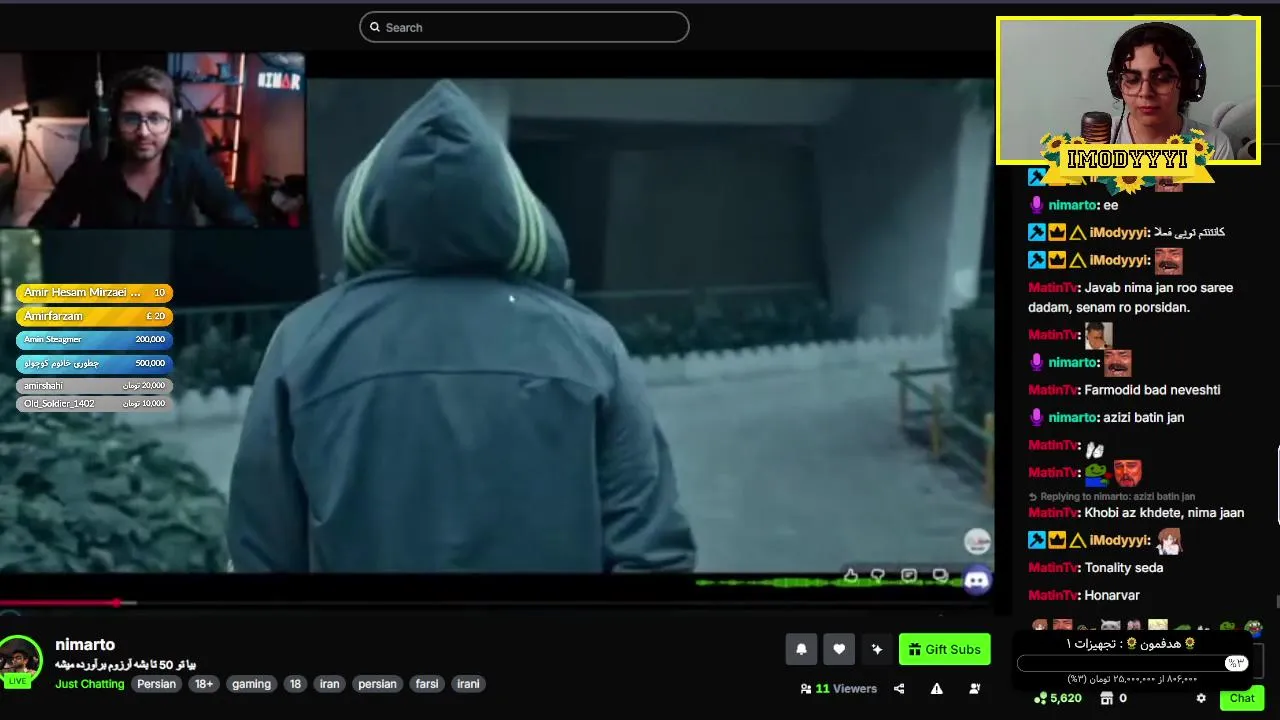Click the 'Honarvar' chat message text
Screen dimensions: 1280x720
(x=1112, y=595)
